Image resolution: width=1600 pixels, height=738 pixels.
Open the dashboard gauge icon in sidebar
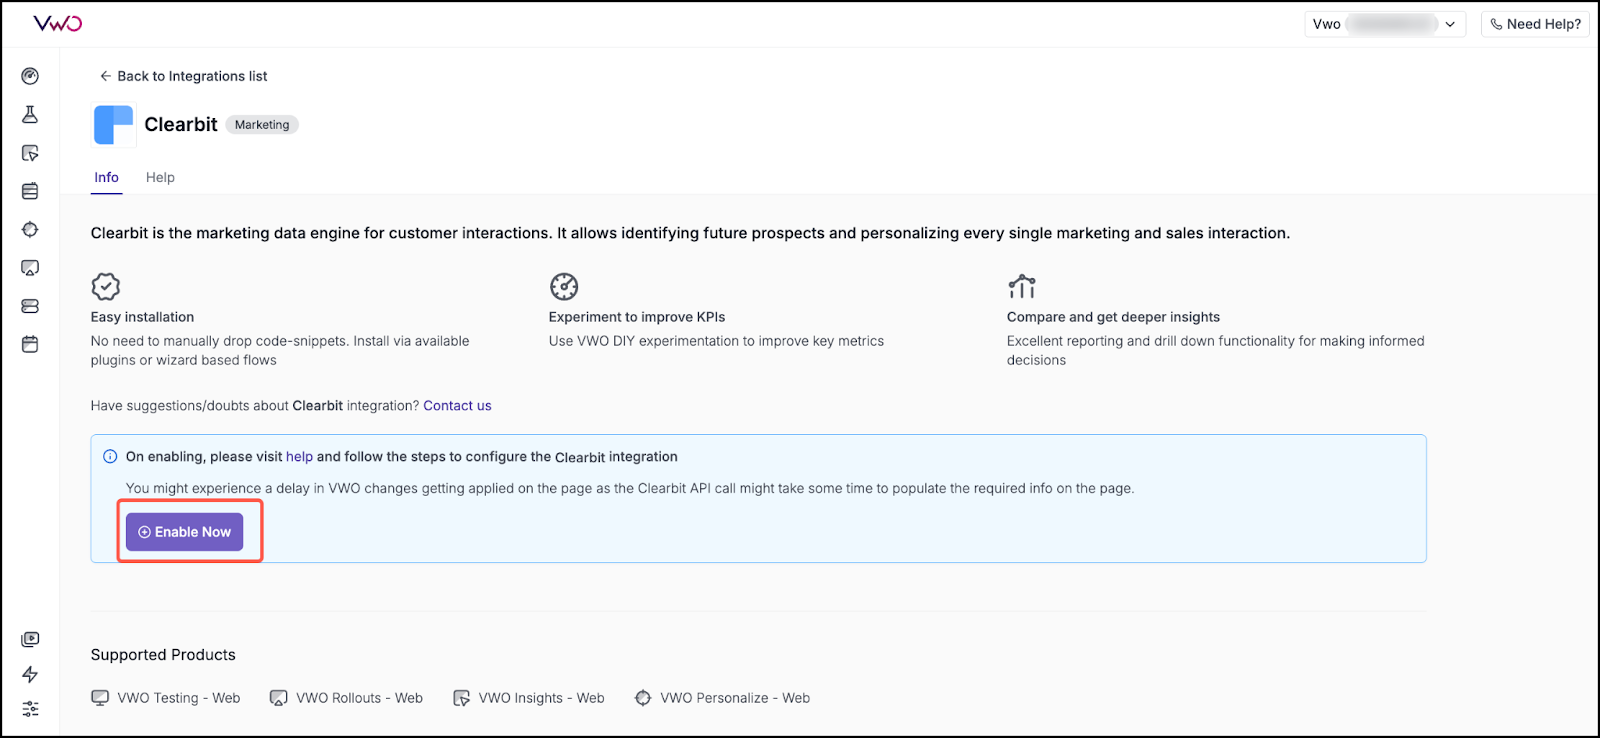point(30,76)
